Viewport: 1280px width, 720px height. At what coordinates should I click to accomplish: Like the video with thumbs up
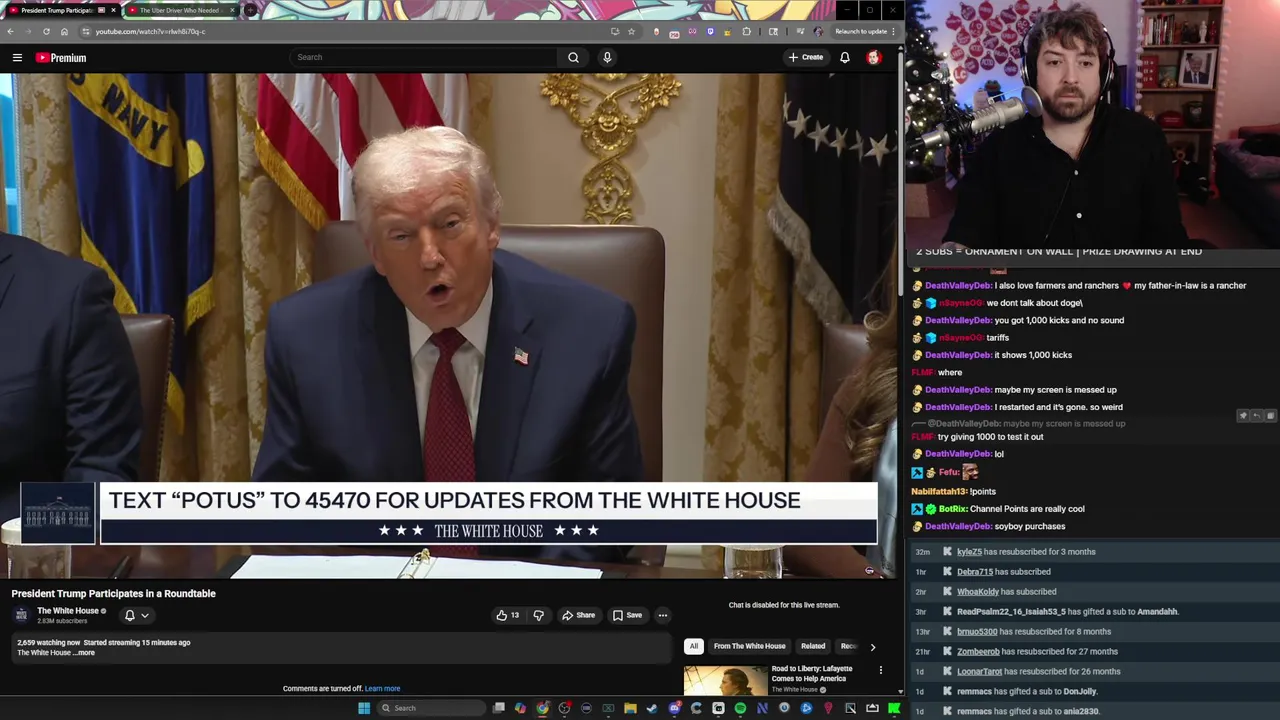click(508, 615)
